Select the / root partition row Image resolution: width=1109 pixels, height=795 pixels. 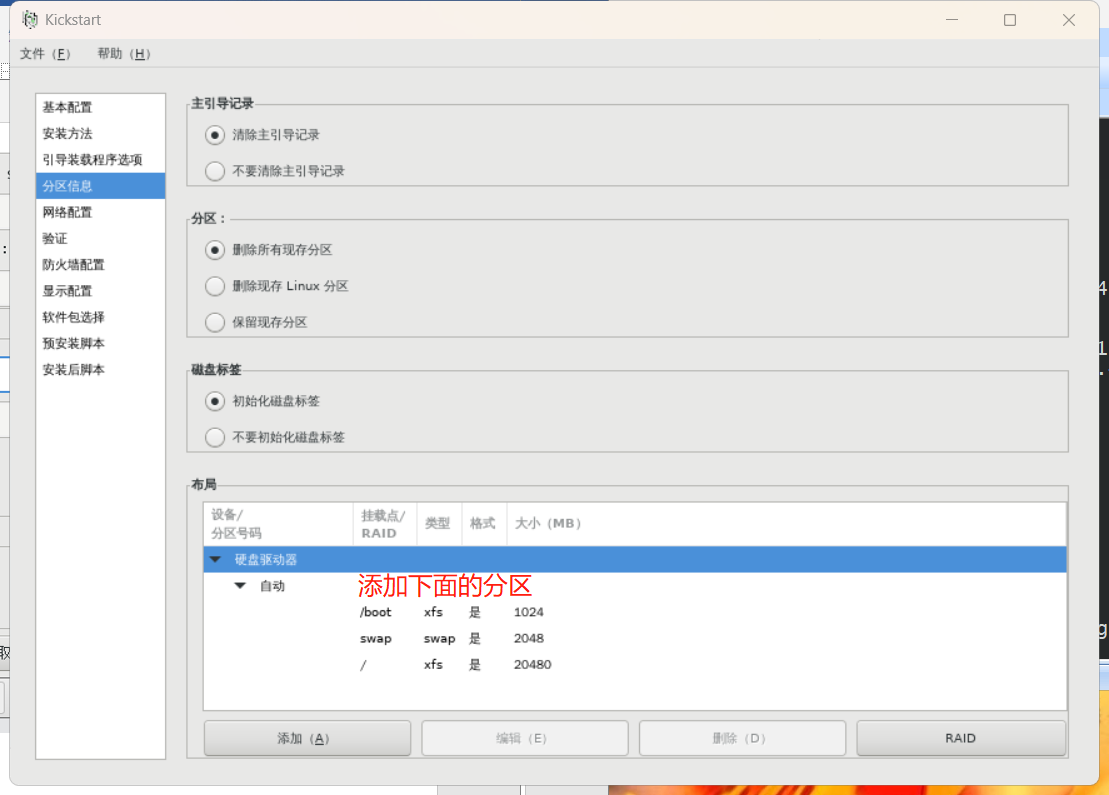[634, 664]
